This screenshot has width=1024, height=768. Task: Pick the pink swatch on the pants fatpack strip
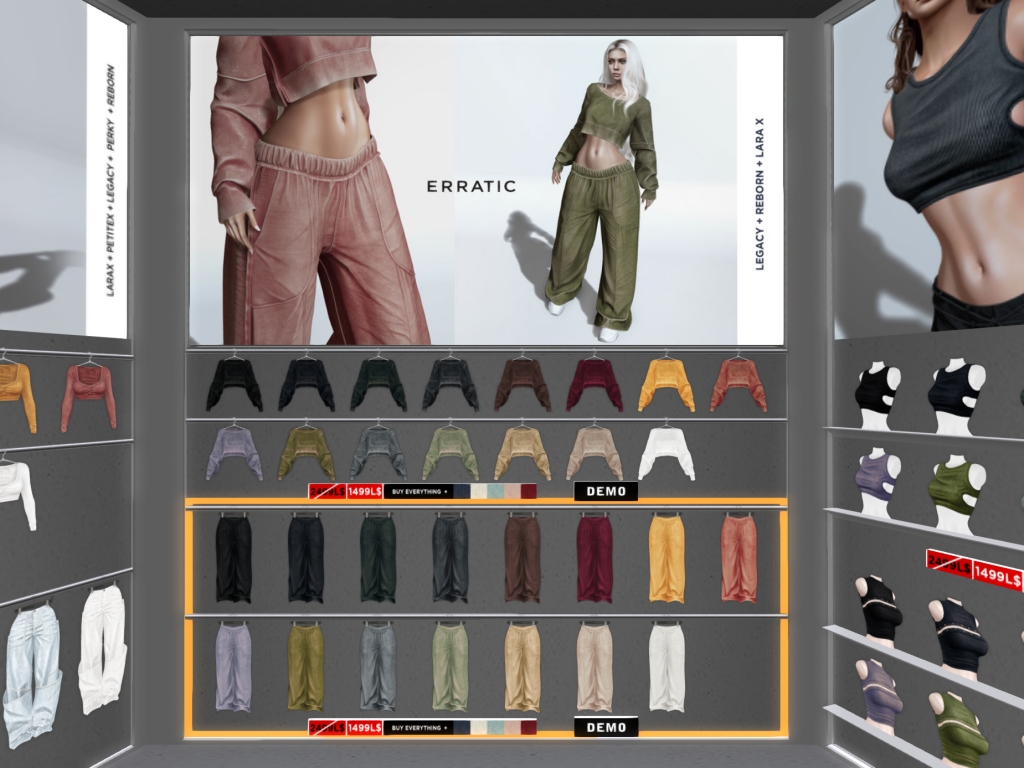511,728
